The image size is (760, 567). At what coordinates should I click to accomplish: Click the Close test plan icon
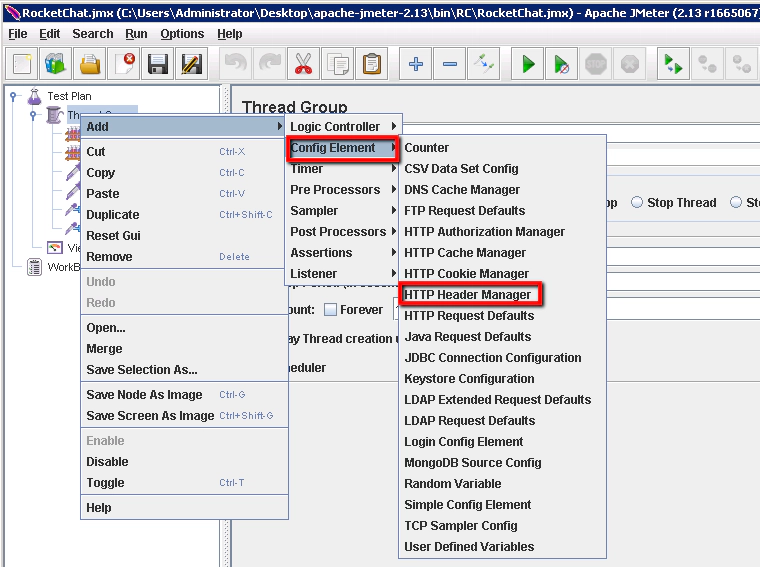pyautogui.click(x=124, y=64)
